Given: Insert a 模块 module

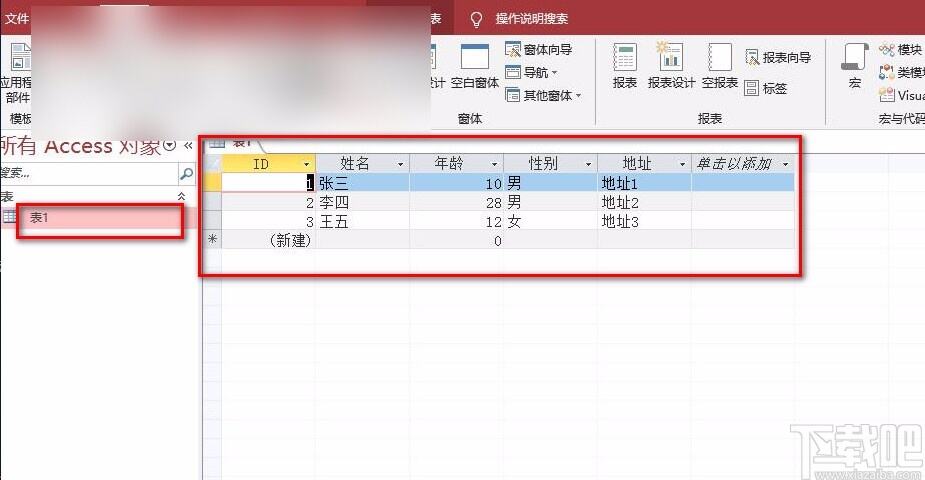Looking at the screenshot, I should point(900,50).
